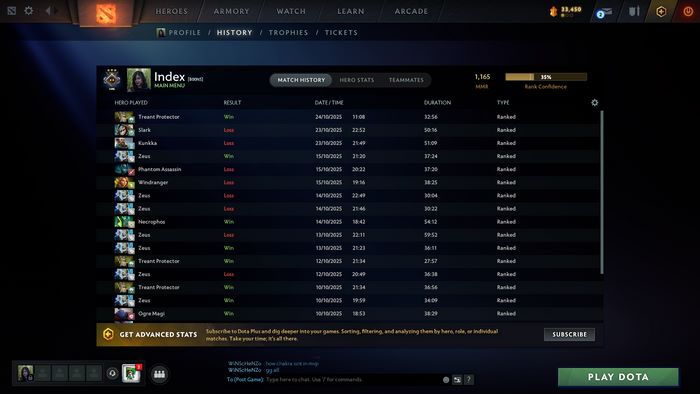Open the shards balance showing 33,450
Viewport: 700px width, 394px height.
click(566, 11)
